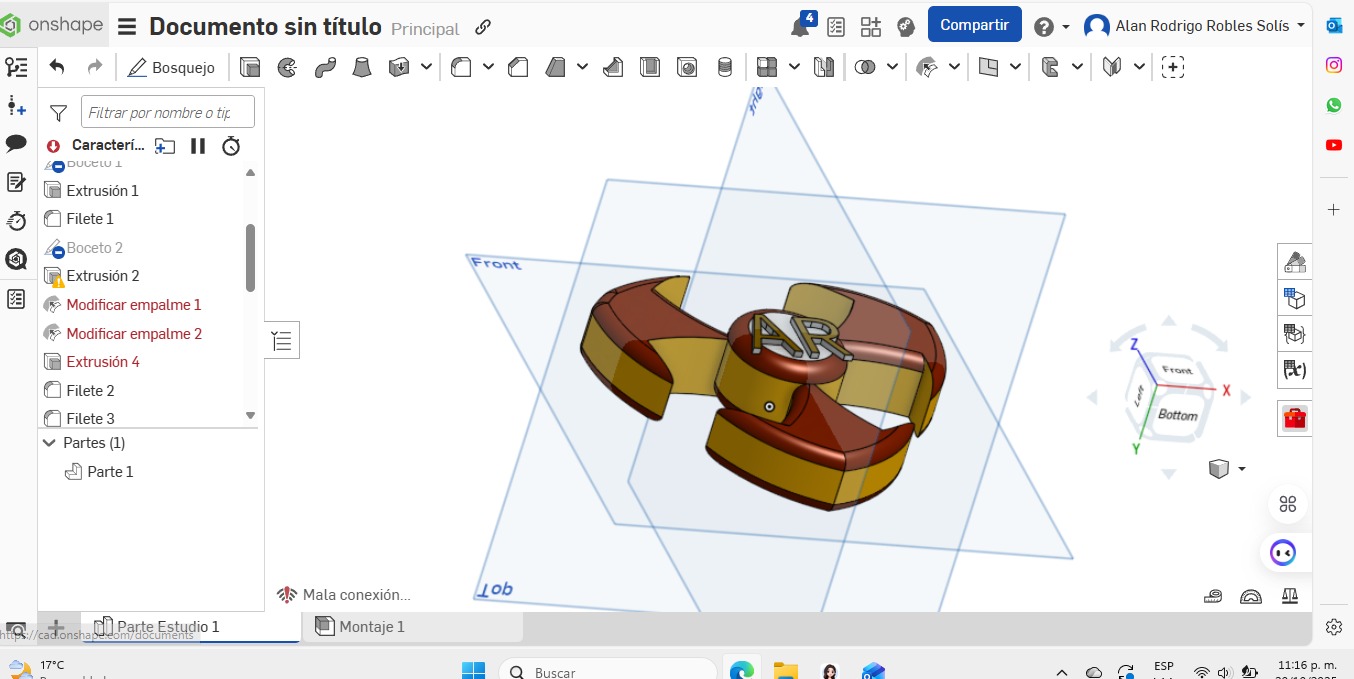Open the comments speech bubble panel
Viewport: 1354px width, 679px height.
pos(16,144)
